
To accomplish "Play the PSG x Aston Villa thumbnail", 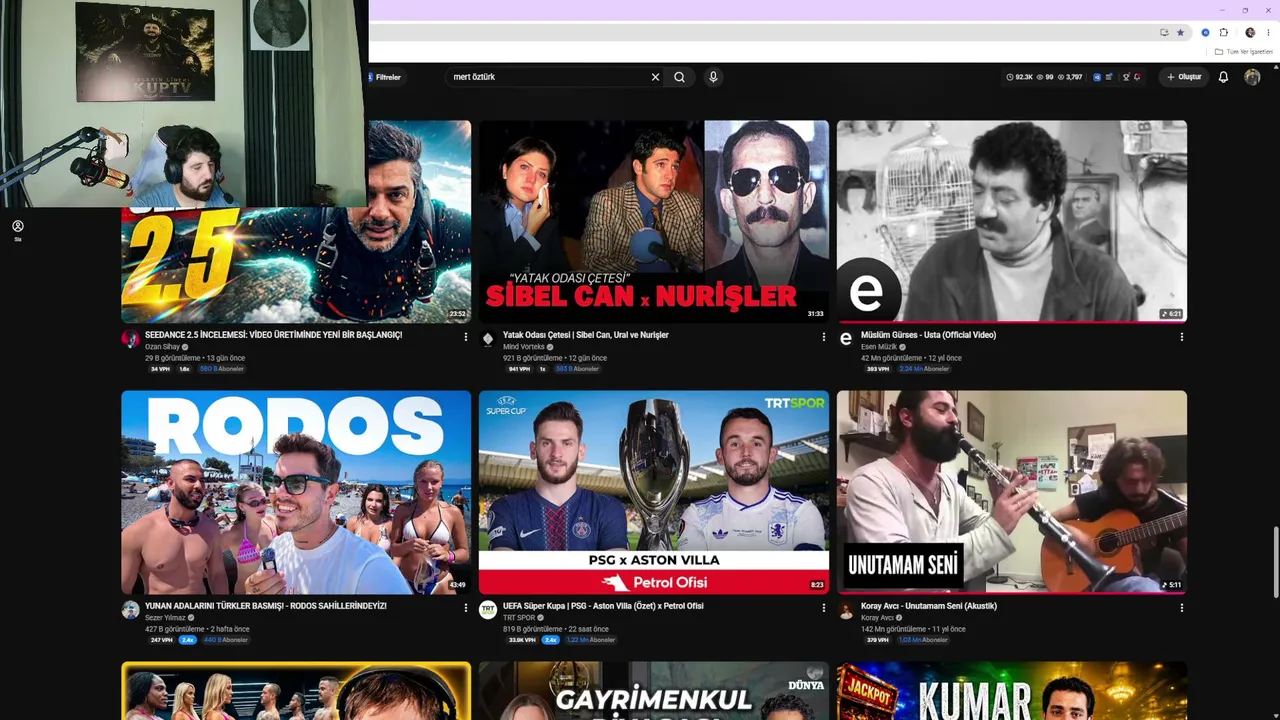I will 654,492.
